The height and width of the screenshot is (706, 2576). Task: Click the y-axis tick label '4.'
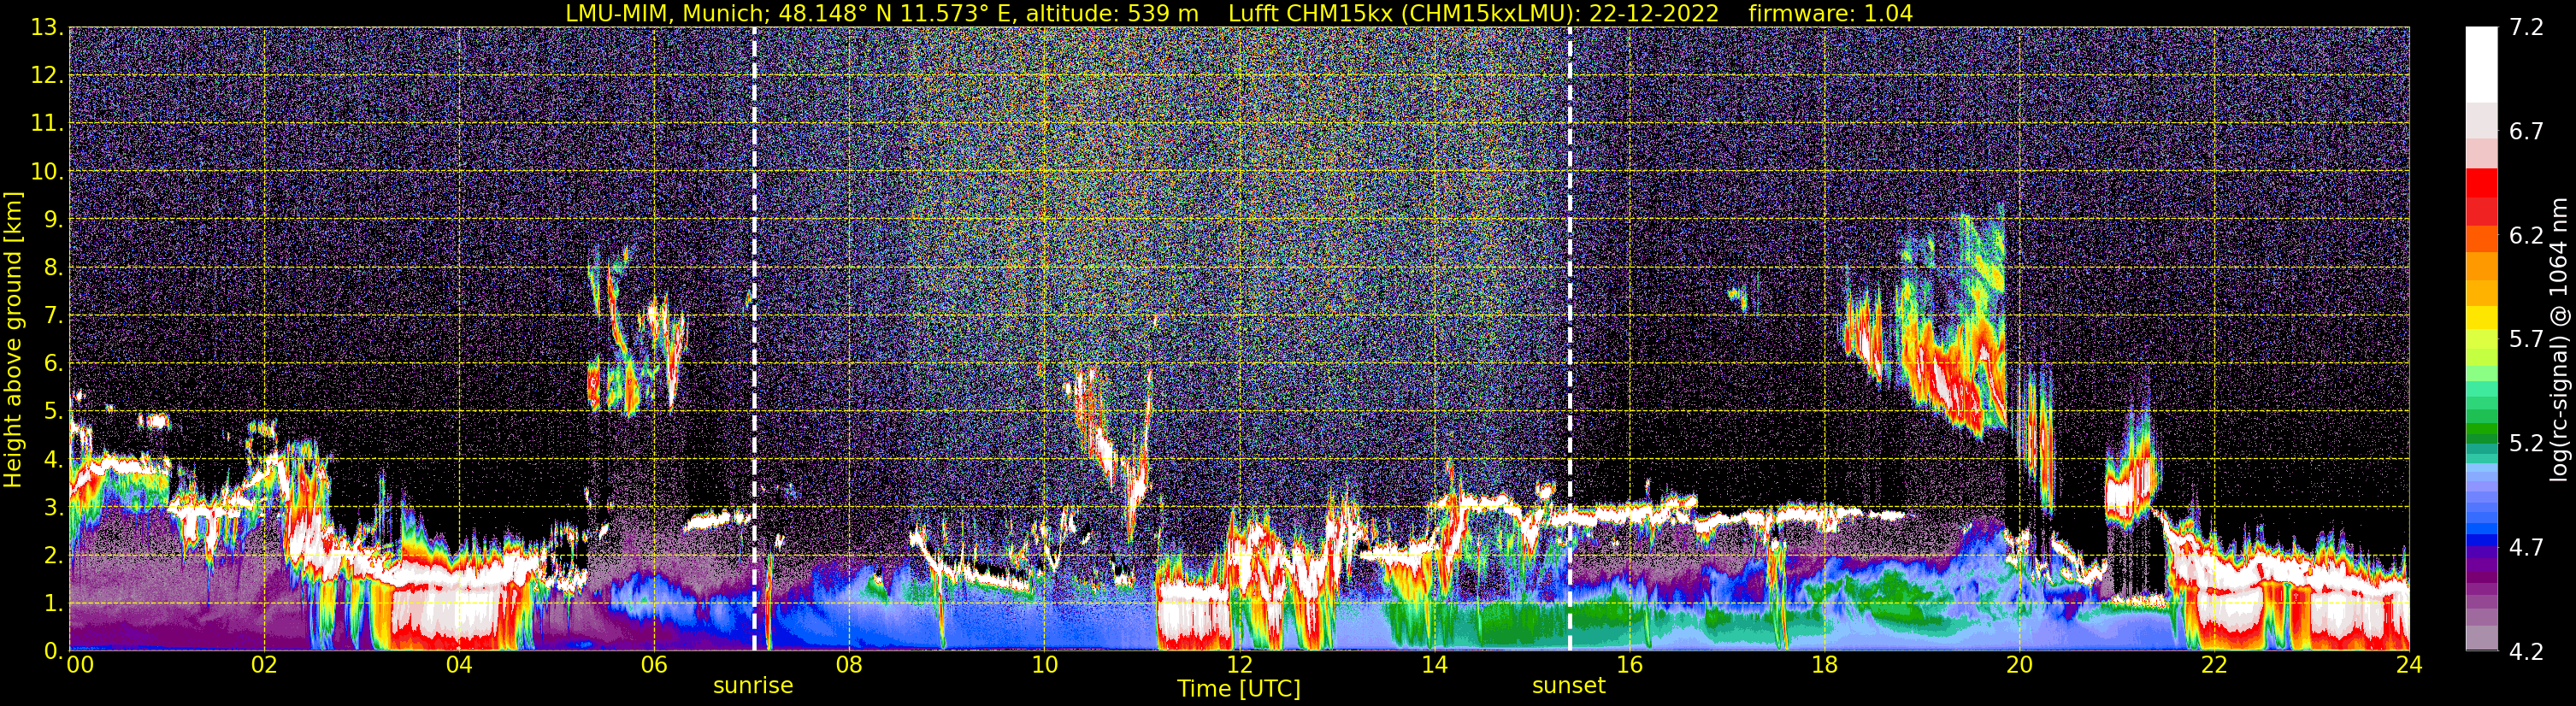pyautogui.click(x=54, y=460)
